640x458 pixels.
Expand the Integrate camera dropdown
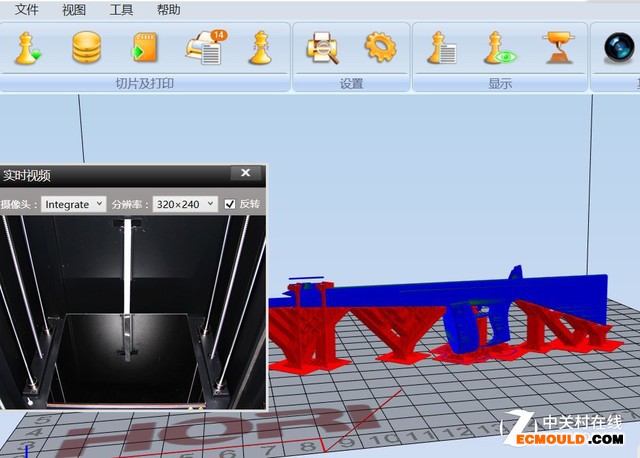tap(73, 204)
